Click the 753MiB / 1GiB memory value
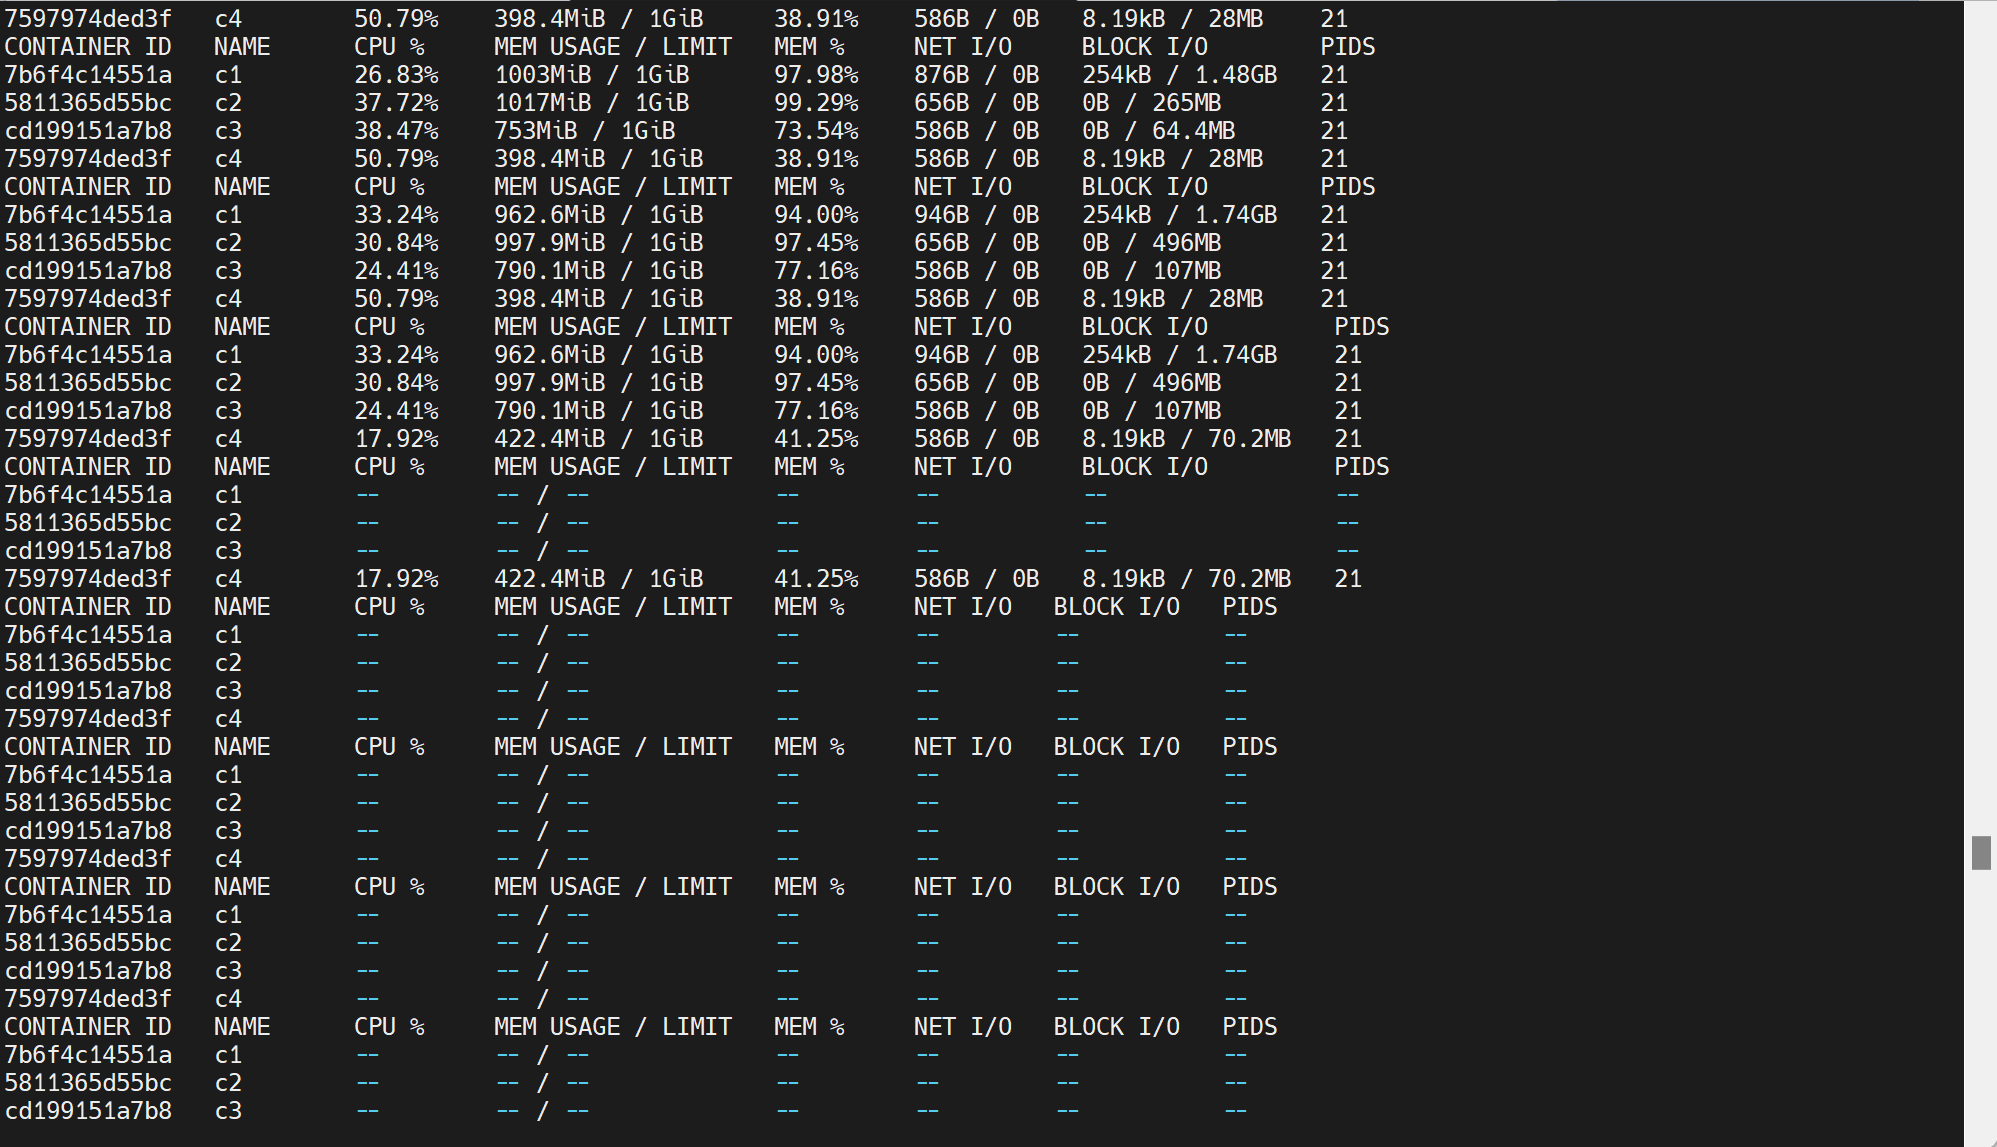The height and width of the screenshot is (1147, 1997). point(584,131)
